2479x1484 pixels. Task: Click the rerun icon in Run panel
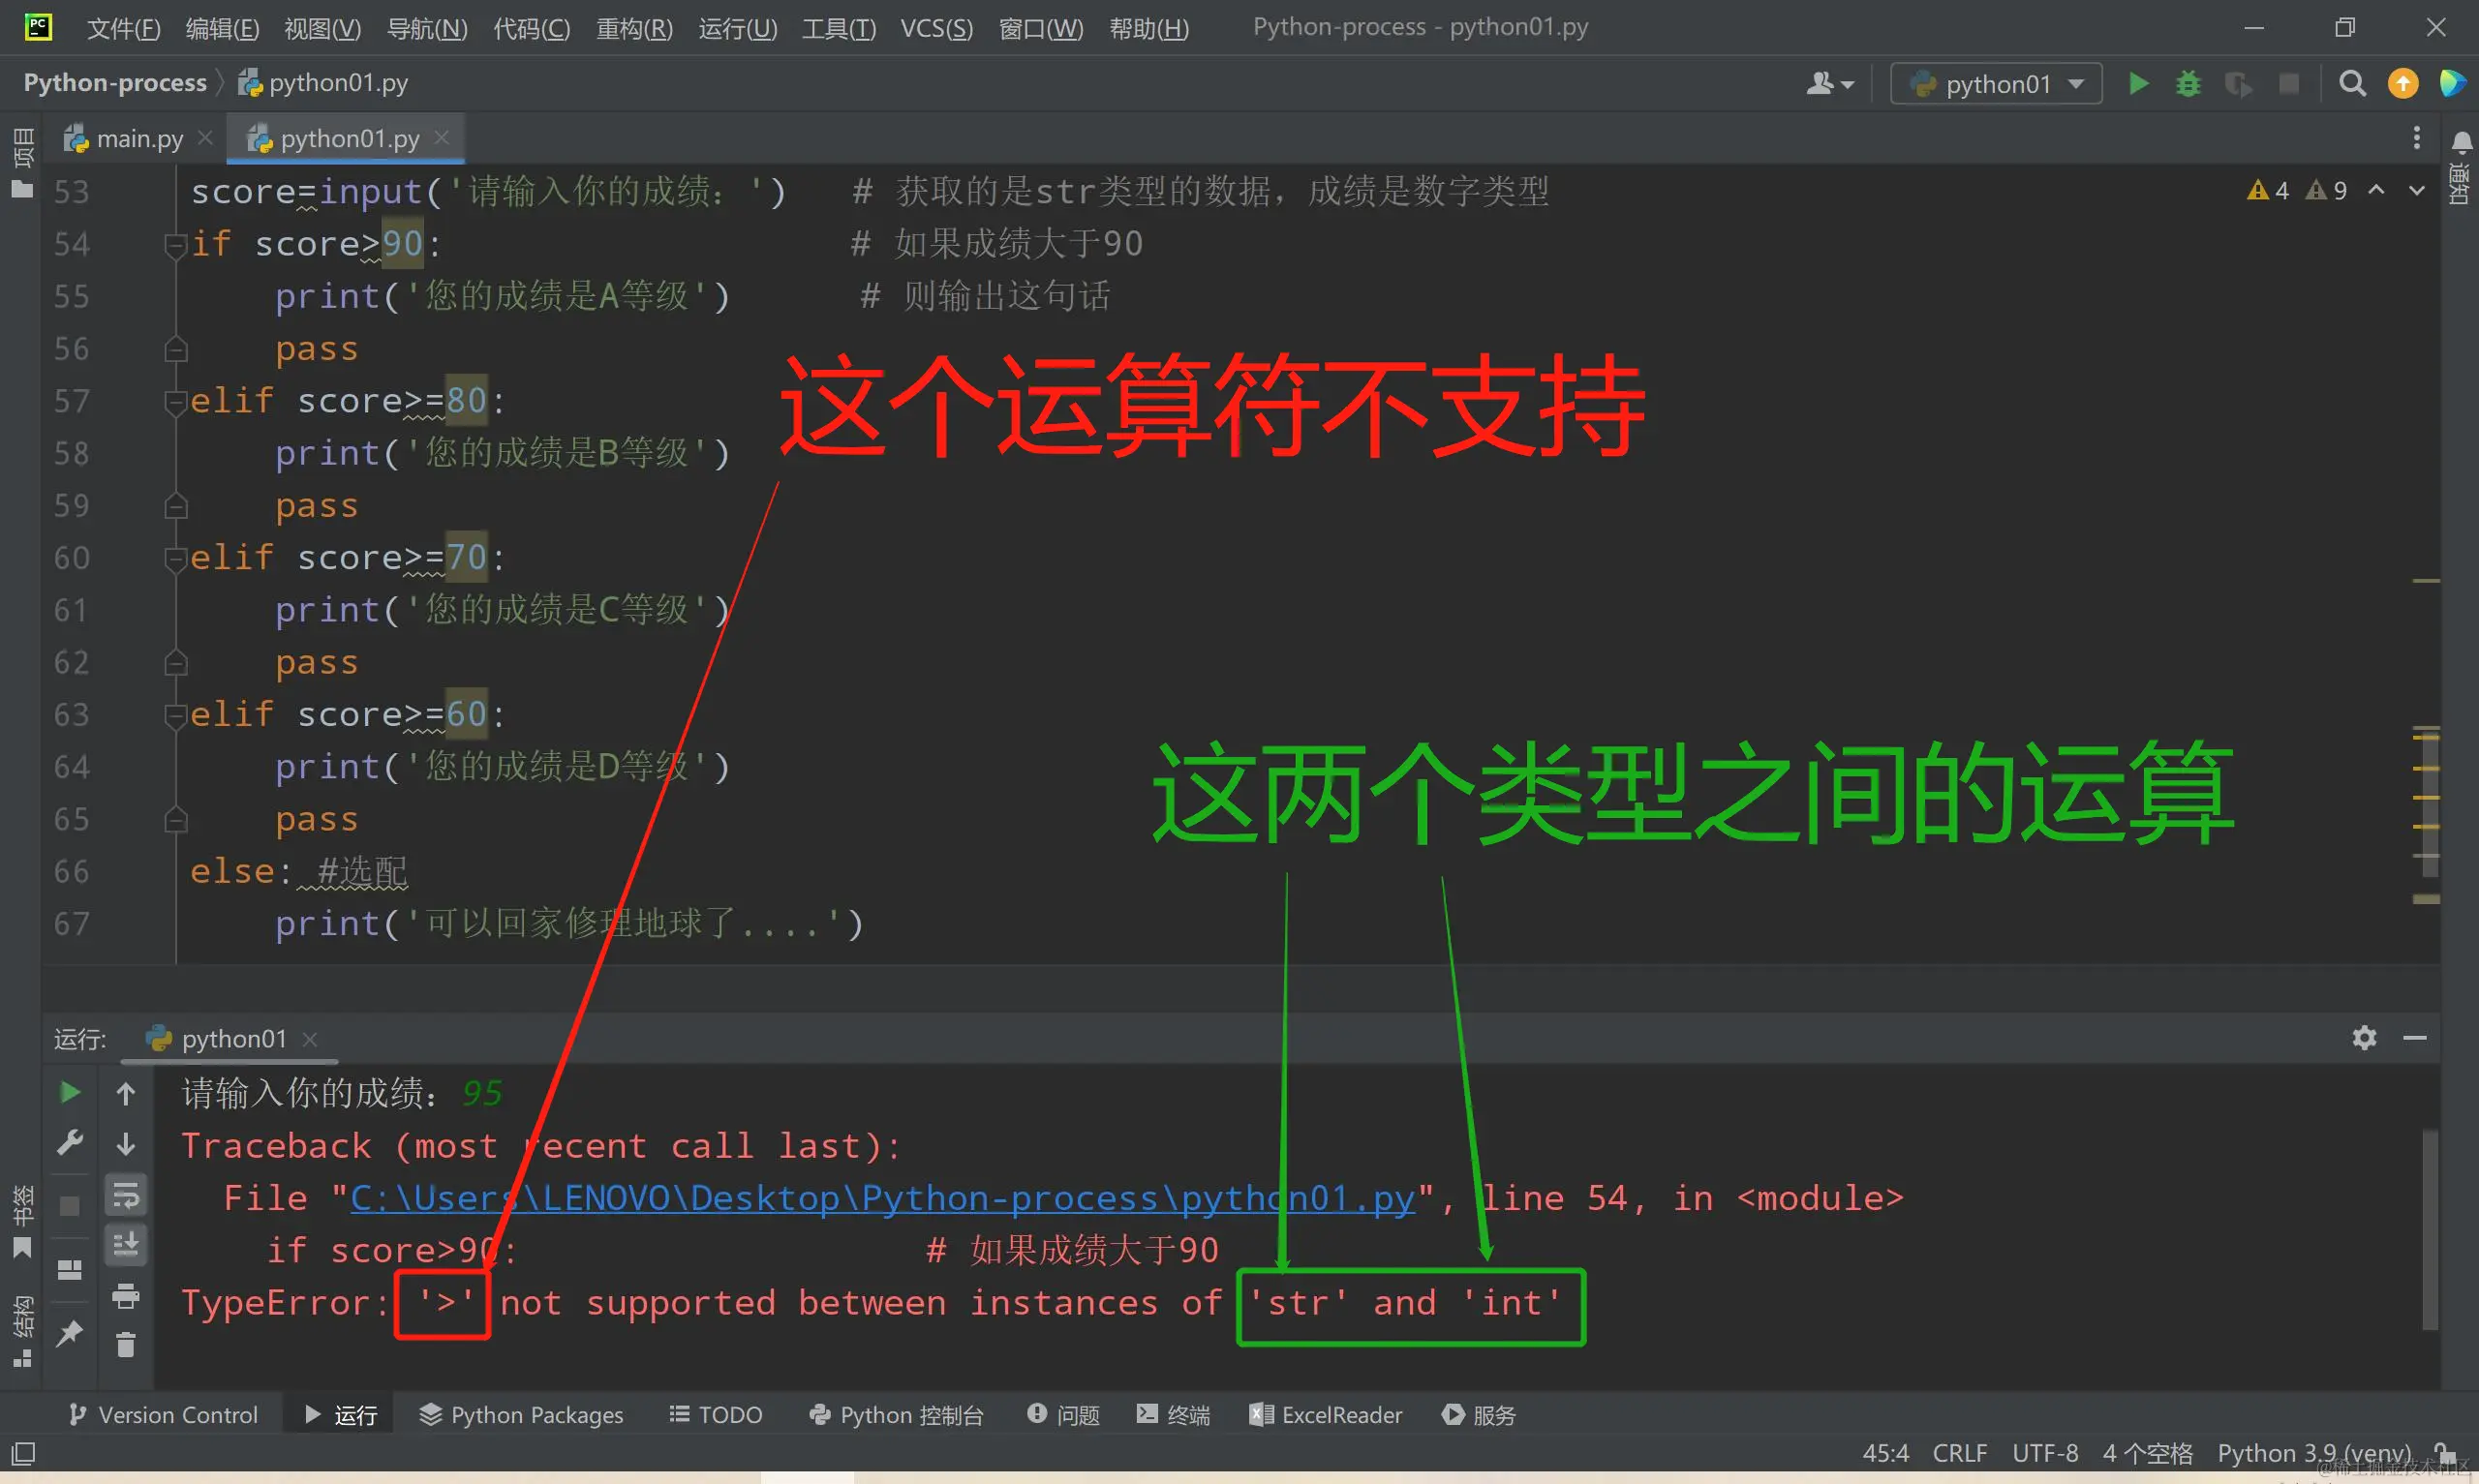[x=69, y=1092]
